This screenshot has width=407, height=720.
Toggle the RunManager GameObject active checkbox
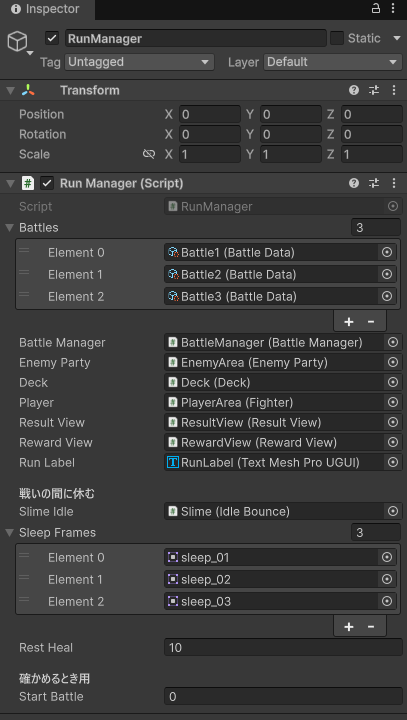[52, 39]
